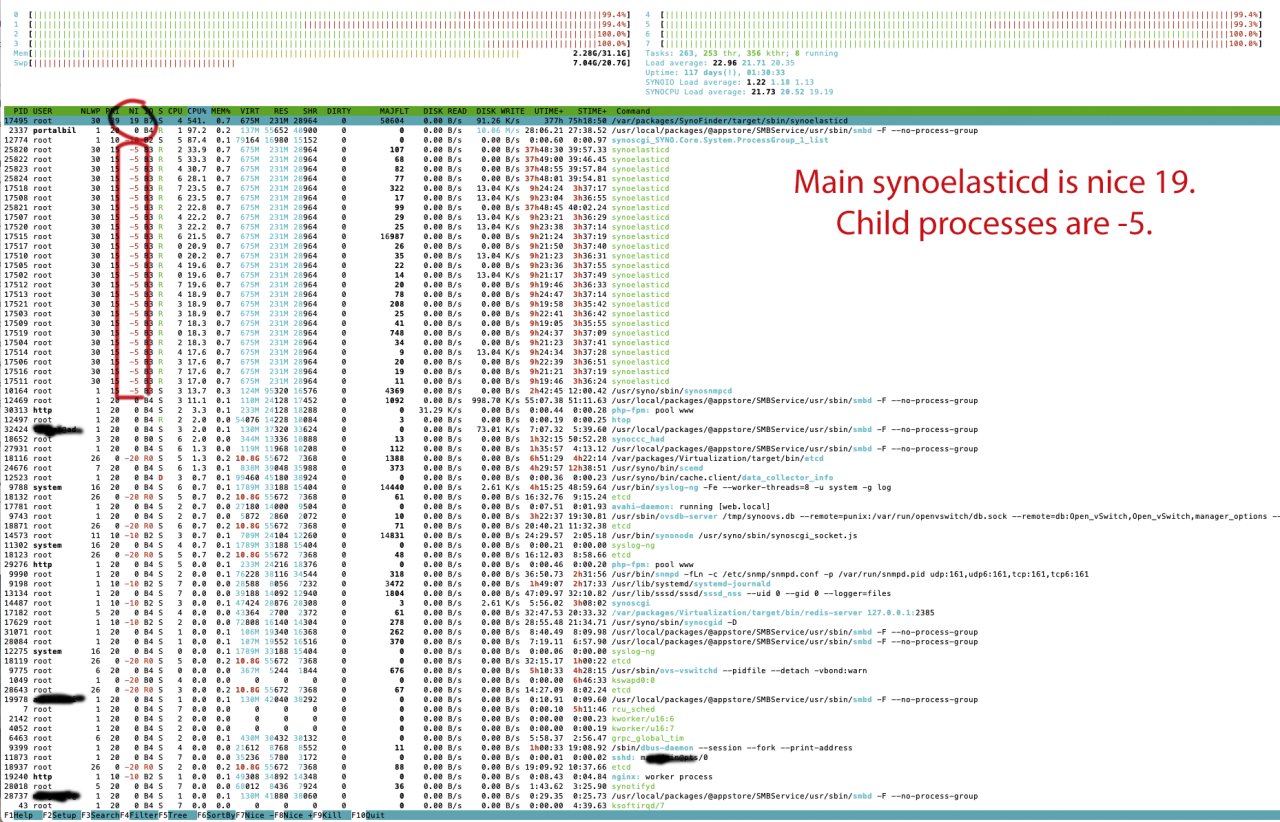This screenshot has height=822, width=1280.
Task: Select the portalbil smbd process row PID 2337
Action: click(x=400, y=131)
